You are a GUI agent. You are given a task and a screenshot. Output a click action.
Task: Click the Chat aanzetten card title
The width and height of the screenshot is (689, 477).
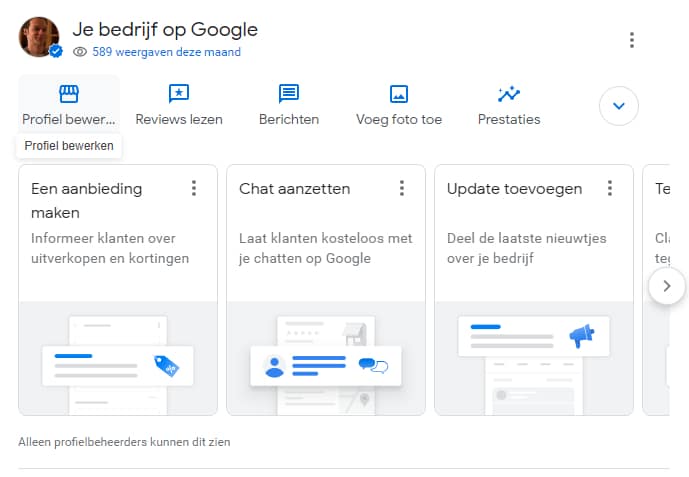tap(294, 189)
